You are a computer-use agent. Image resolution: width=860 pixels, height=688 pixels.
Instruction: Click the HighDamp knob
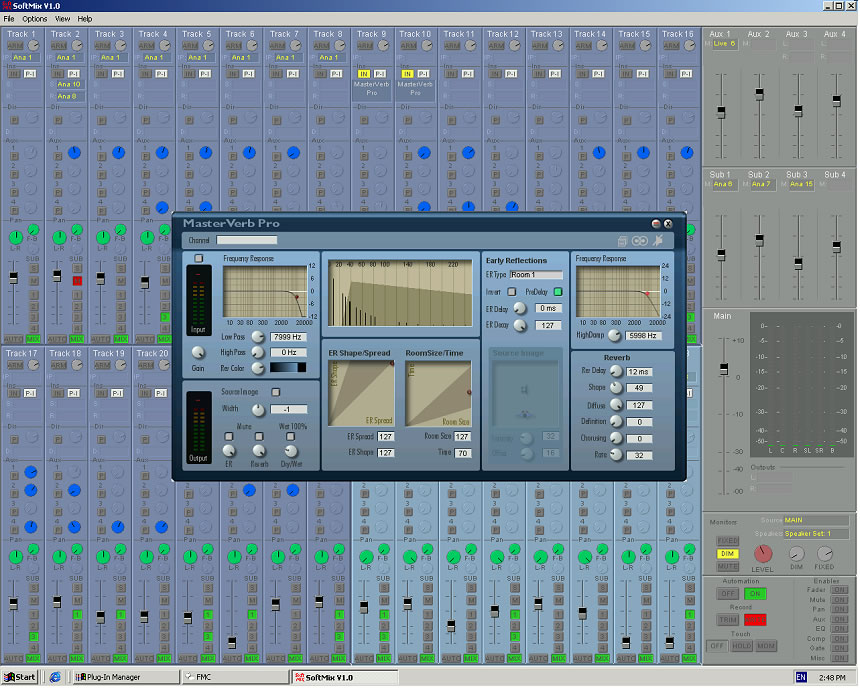(614, 335)
